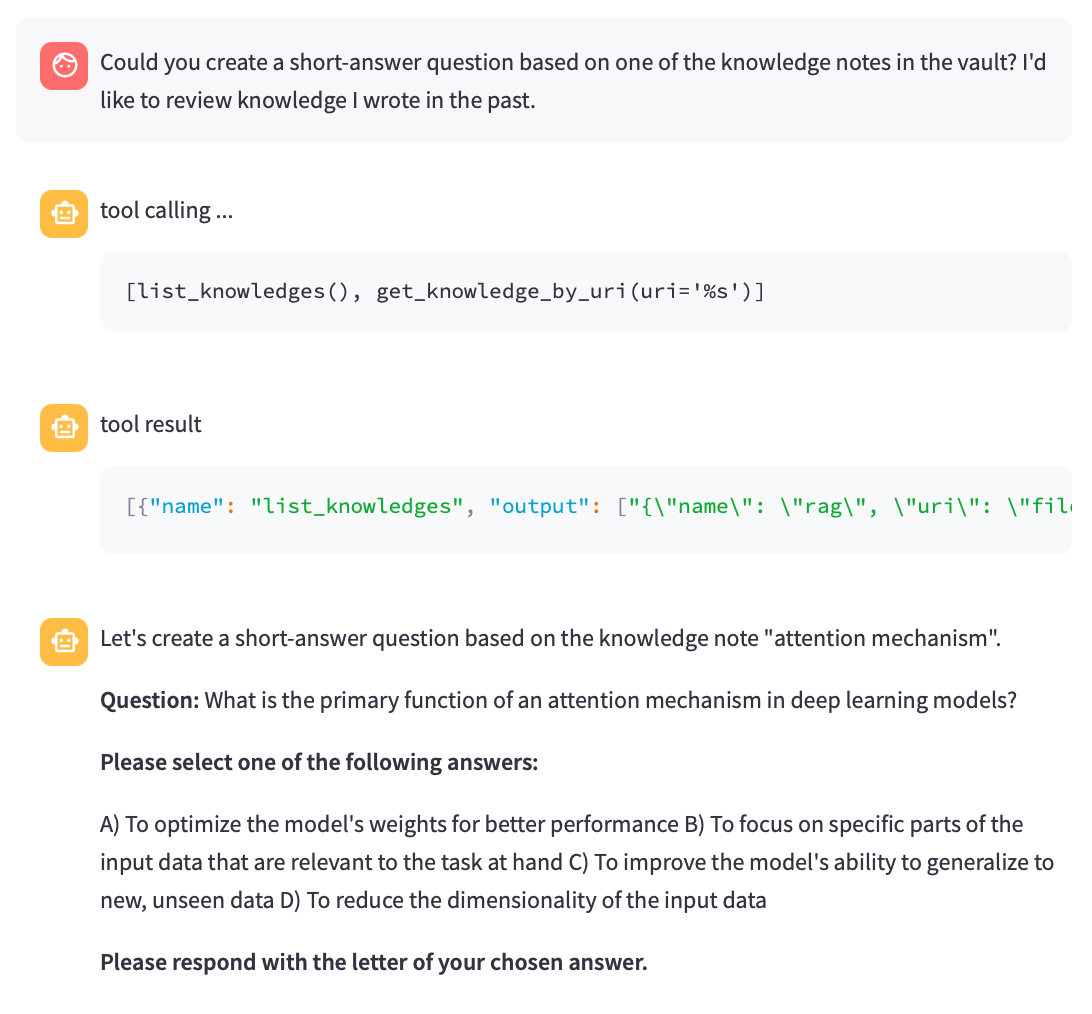Click the "output" key in the JSON result

point(540,506)
